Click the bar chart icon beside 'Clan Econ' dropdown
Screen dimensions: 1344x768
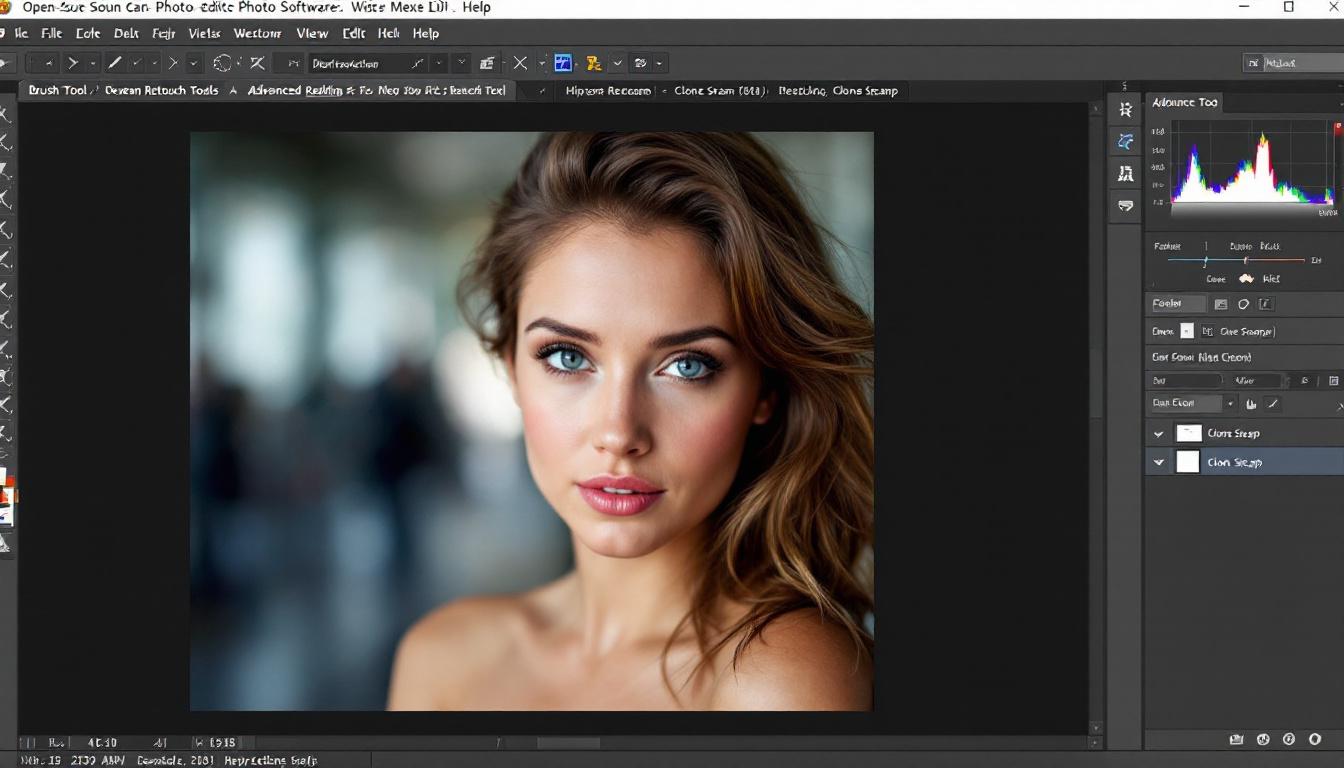1251,404
